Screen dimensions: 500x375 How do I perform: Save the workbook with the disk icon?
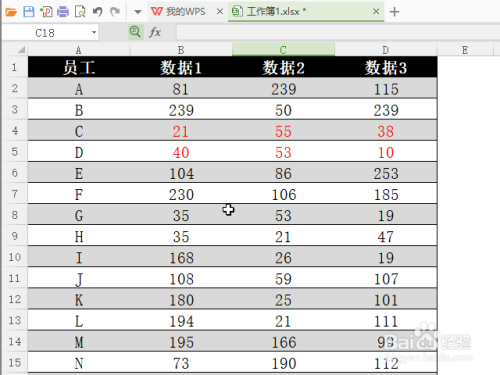tap(29, 12)
